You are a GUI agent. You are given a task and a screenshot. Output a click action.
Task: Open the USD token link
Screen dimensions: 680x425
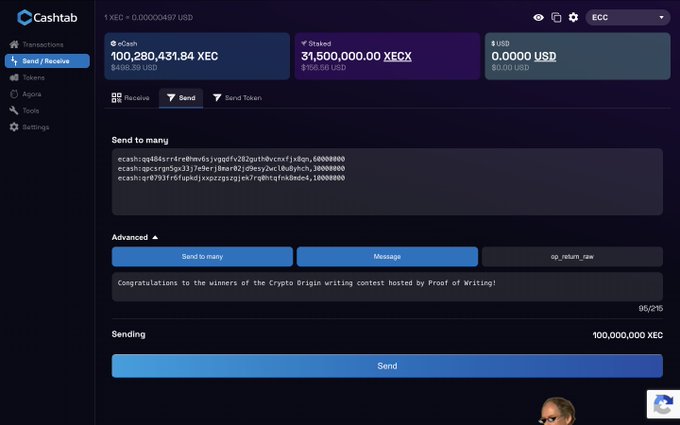click(545, 56)
